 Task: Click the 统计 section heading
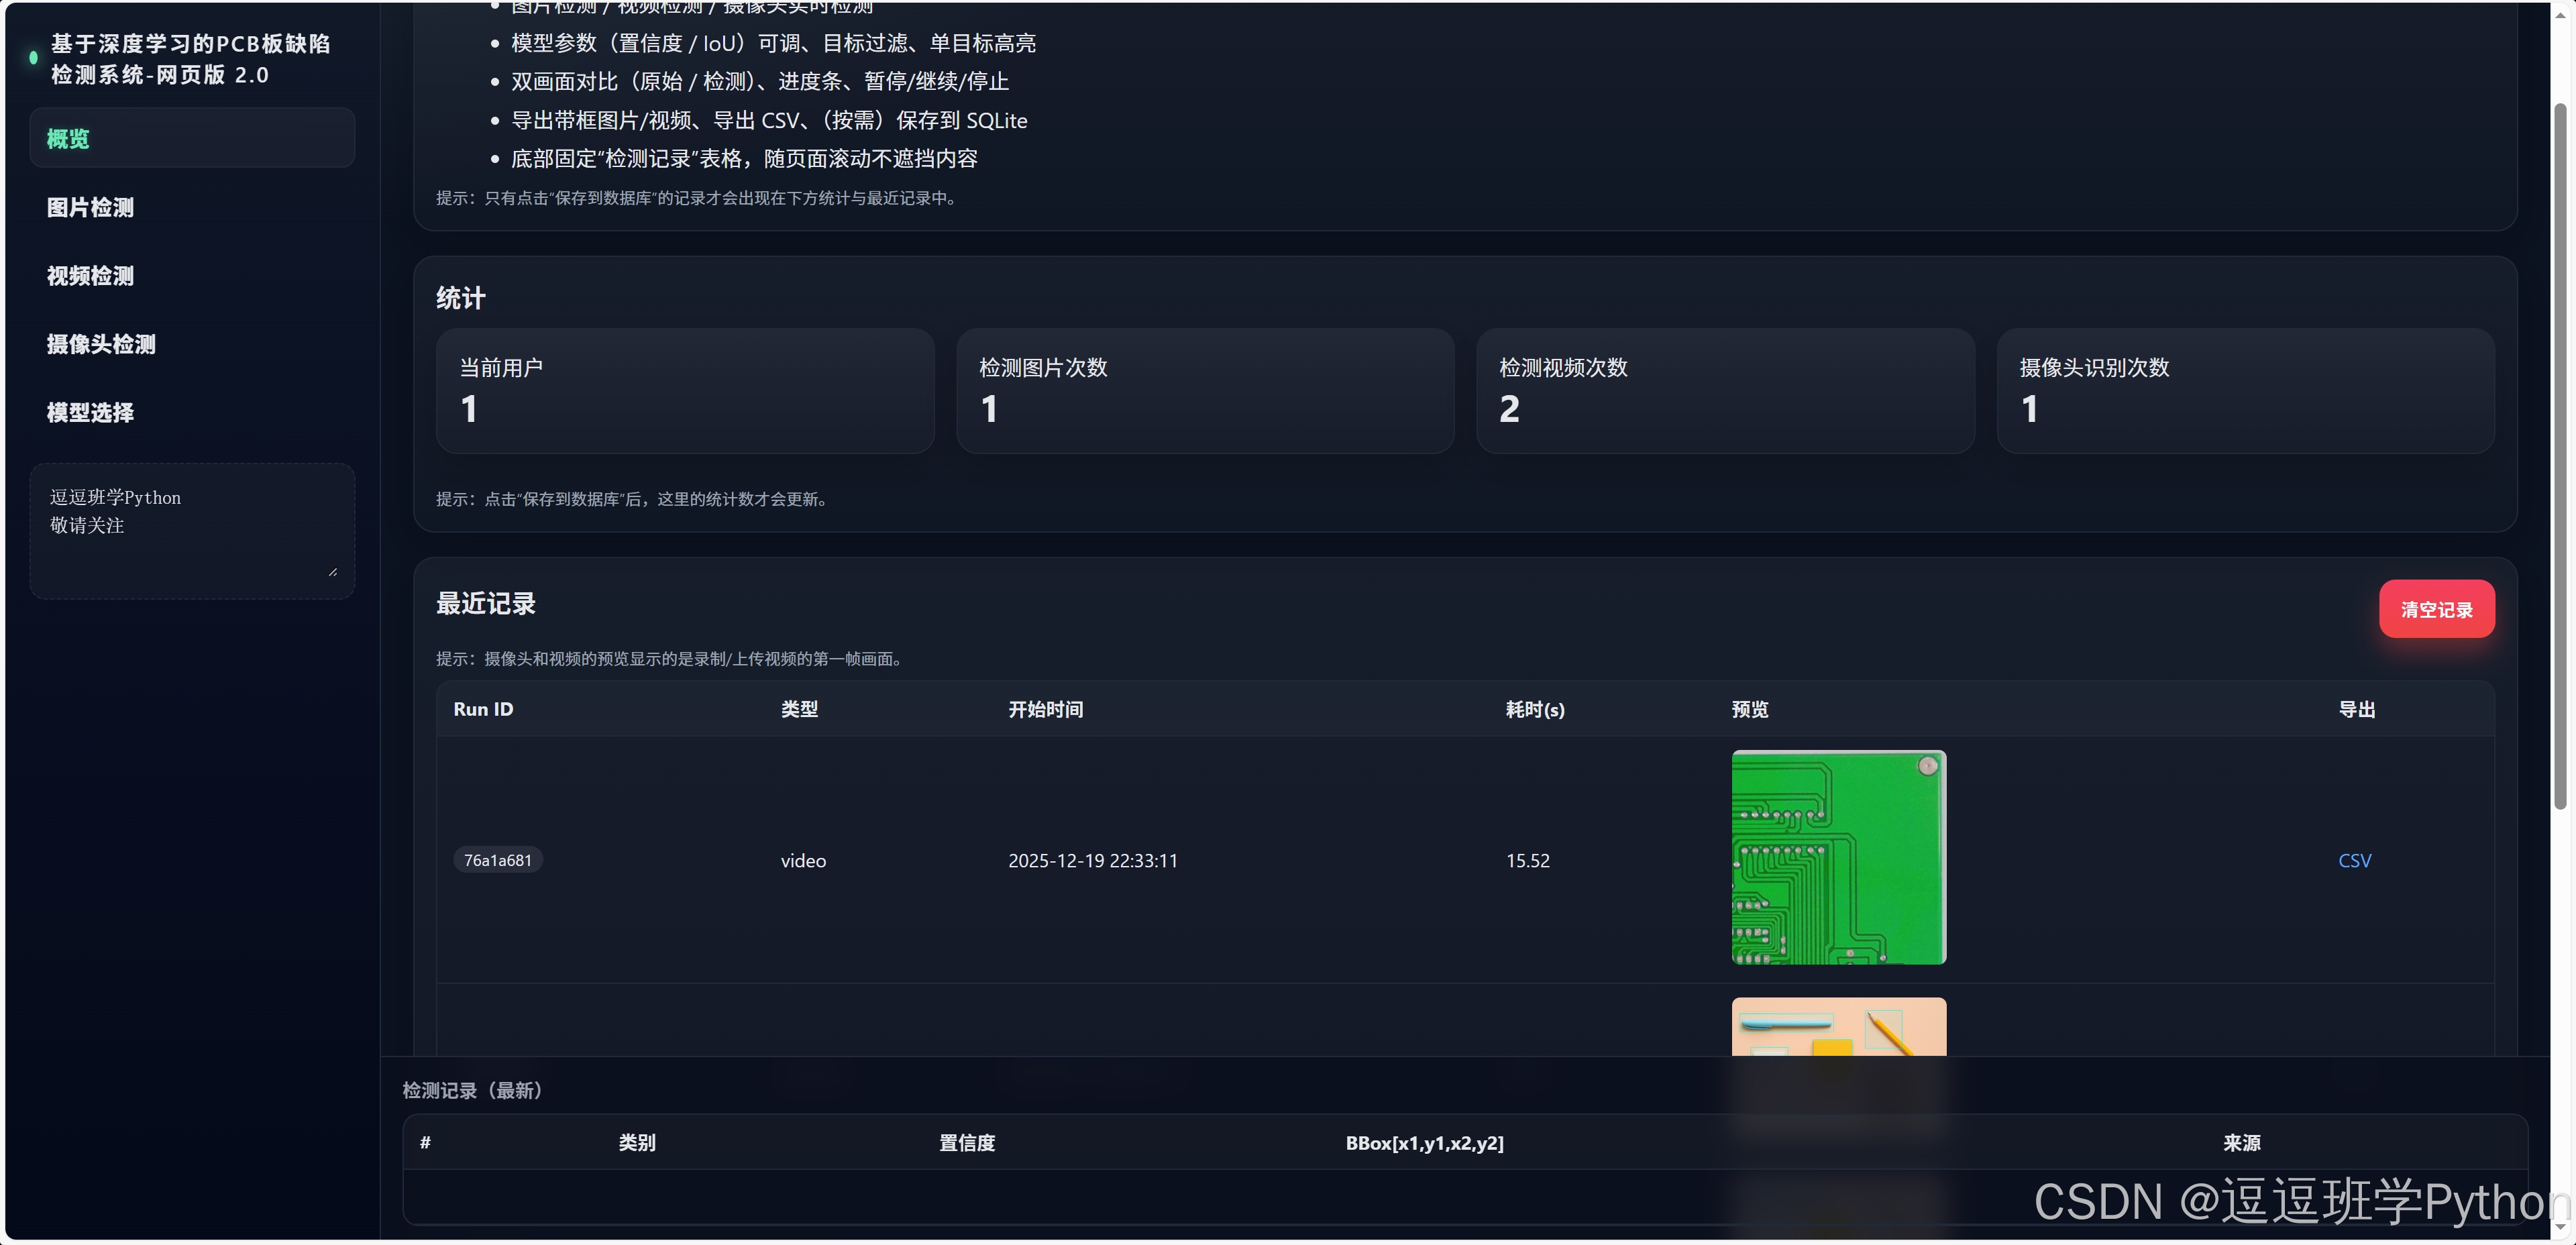(461, 298)
